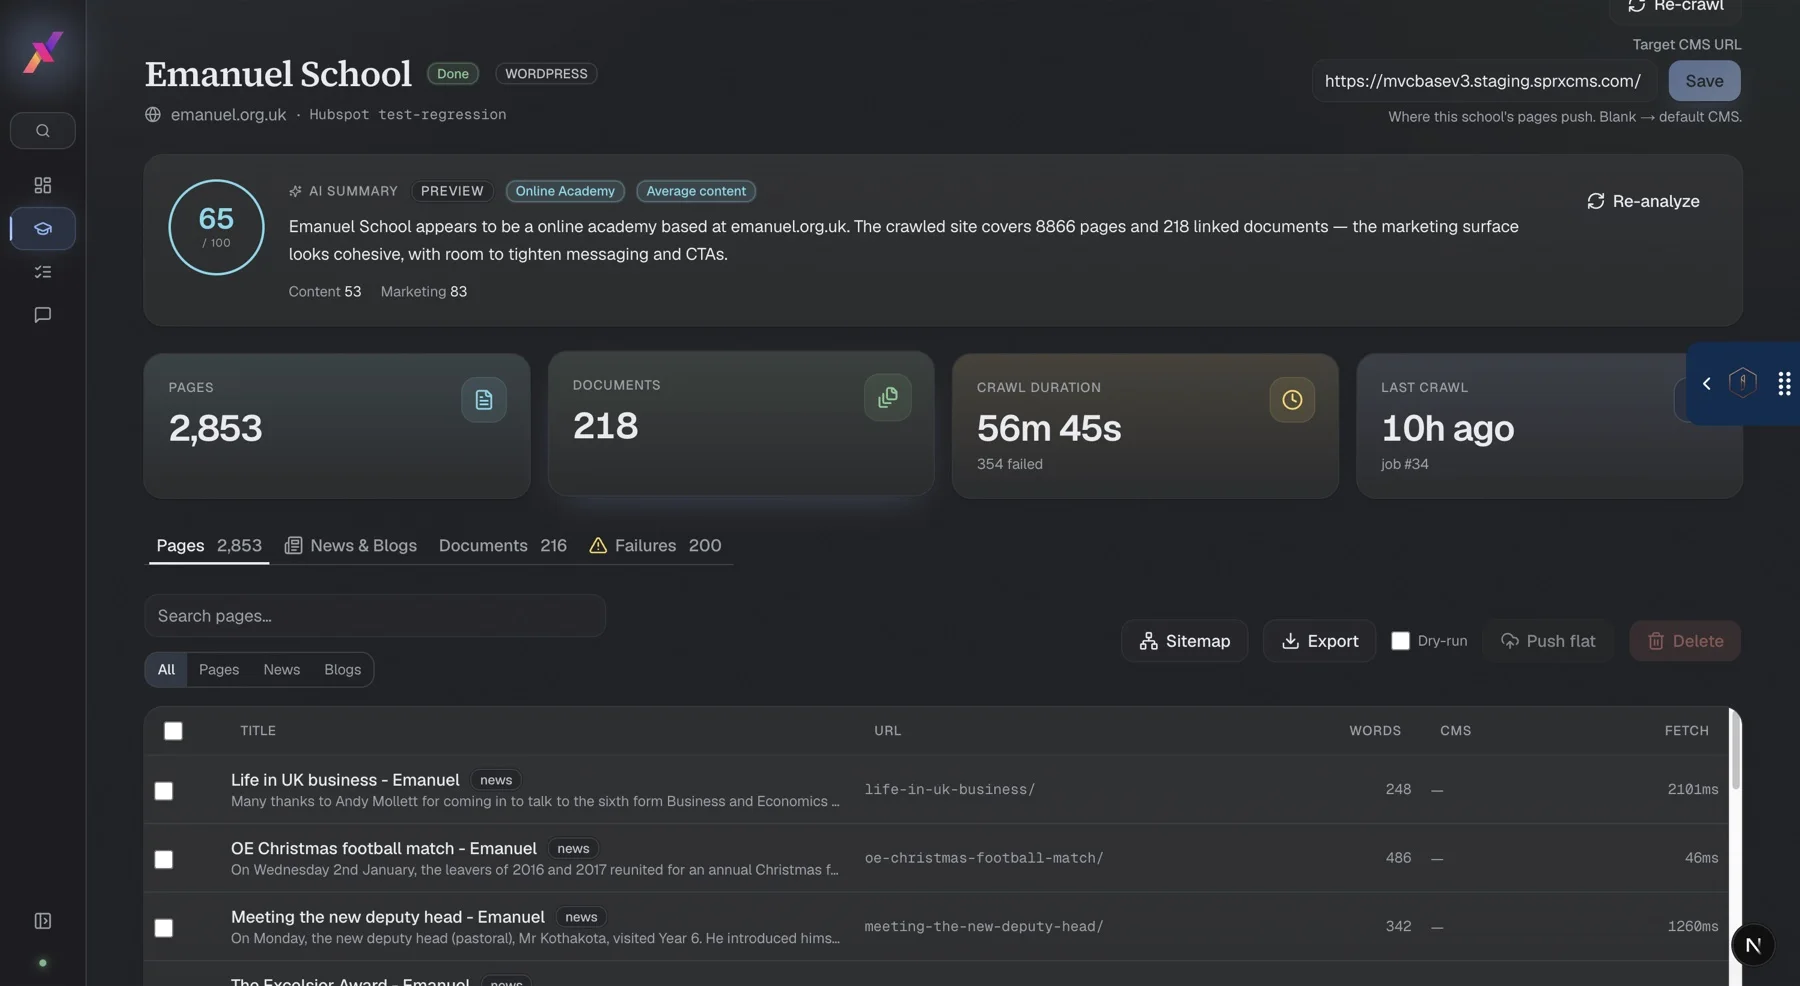The width and height of the screenshot is (1800, 986).
Task: Select the All filter pill
Action: 166,670
